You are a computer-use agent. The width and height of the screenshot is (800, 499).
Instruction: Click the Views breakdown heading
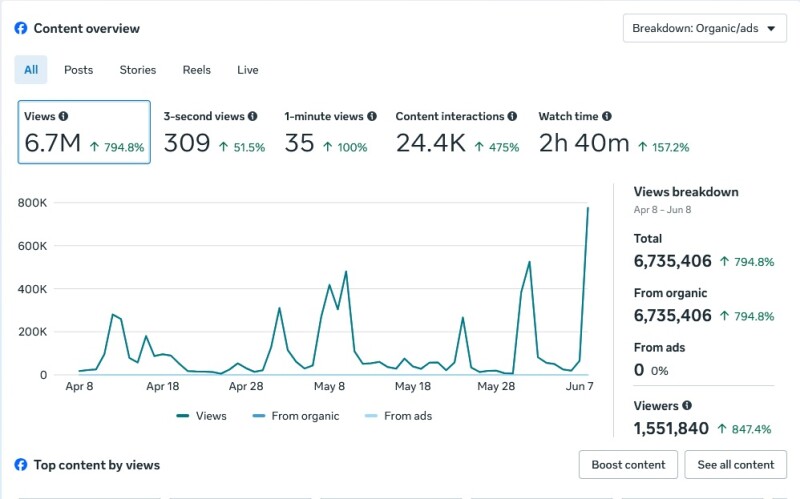686,192
